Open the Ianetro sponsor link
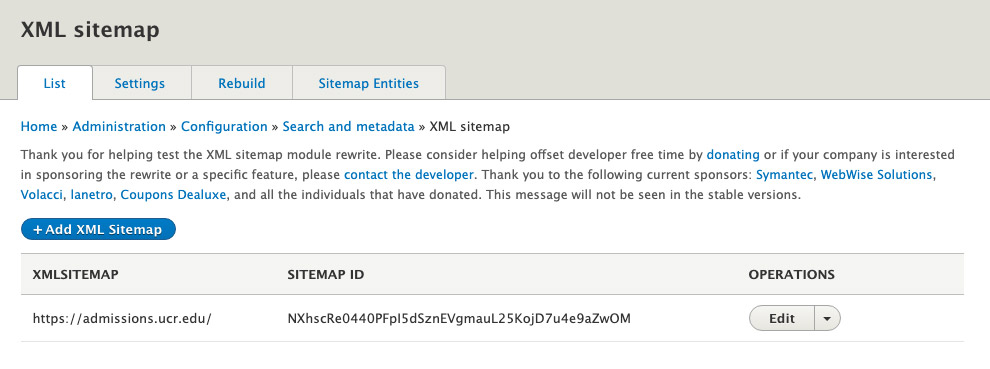990x369 pixels. [92, 195]
